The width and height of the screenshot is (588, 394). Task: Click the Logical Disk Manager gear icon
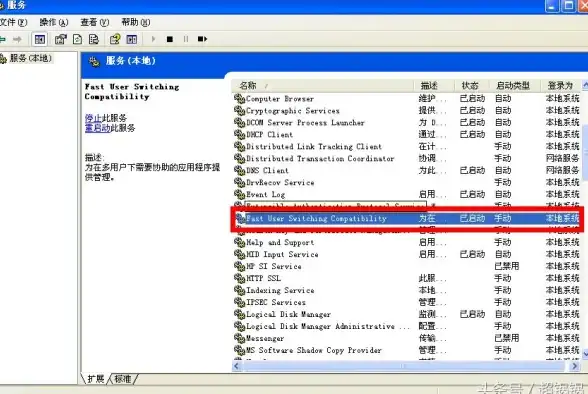239,315
